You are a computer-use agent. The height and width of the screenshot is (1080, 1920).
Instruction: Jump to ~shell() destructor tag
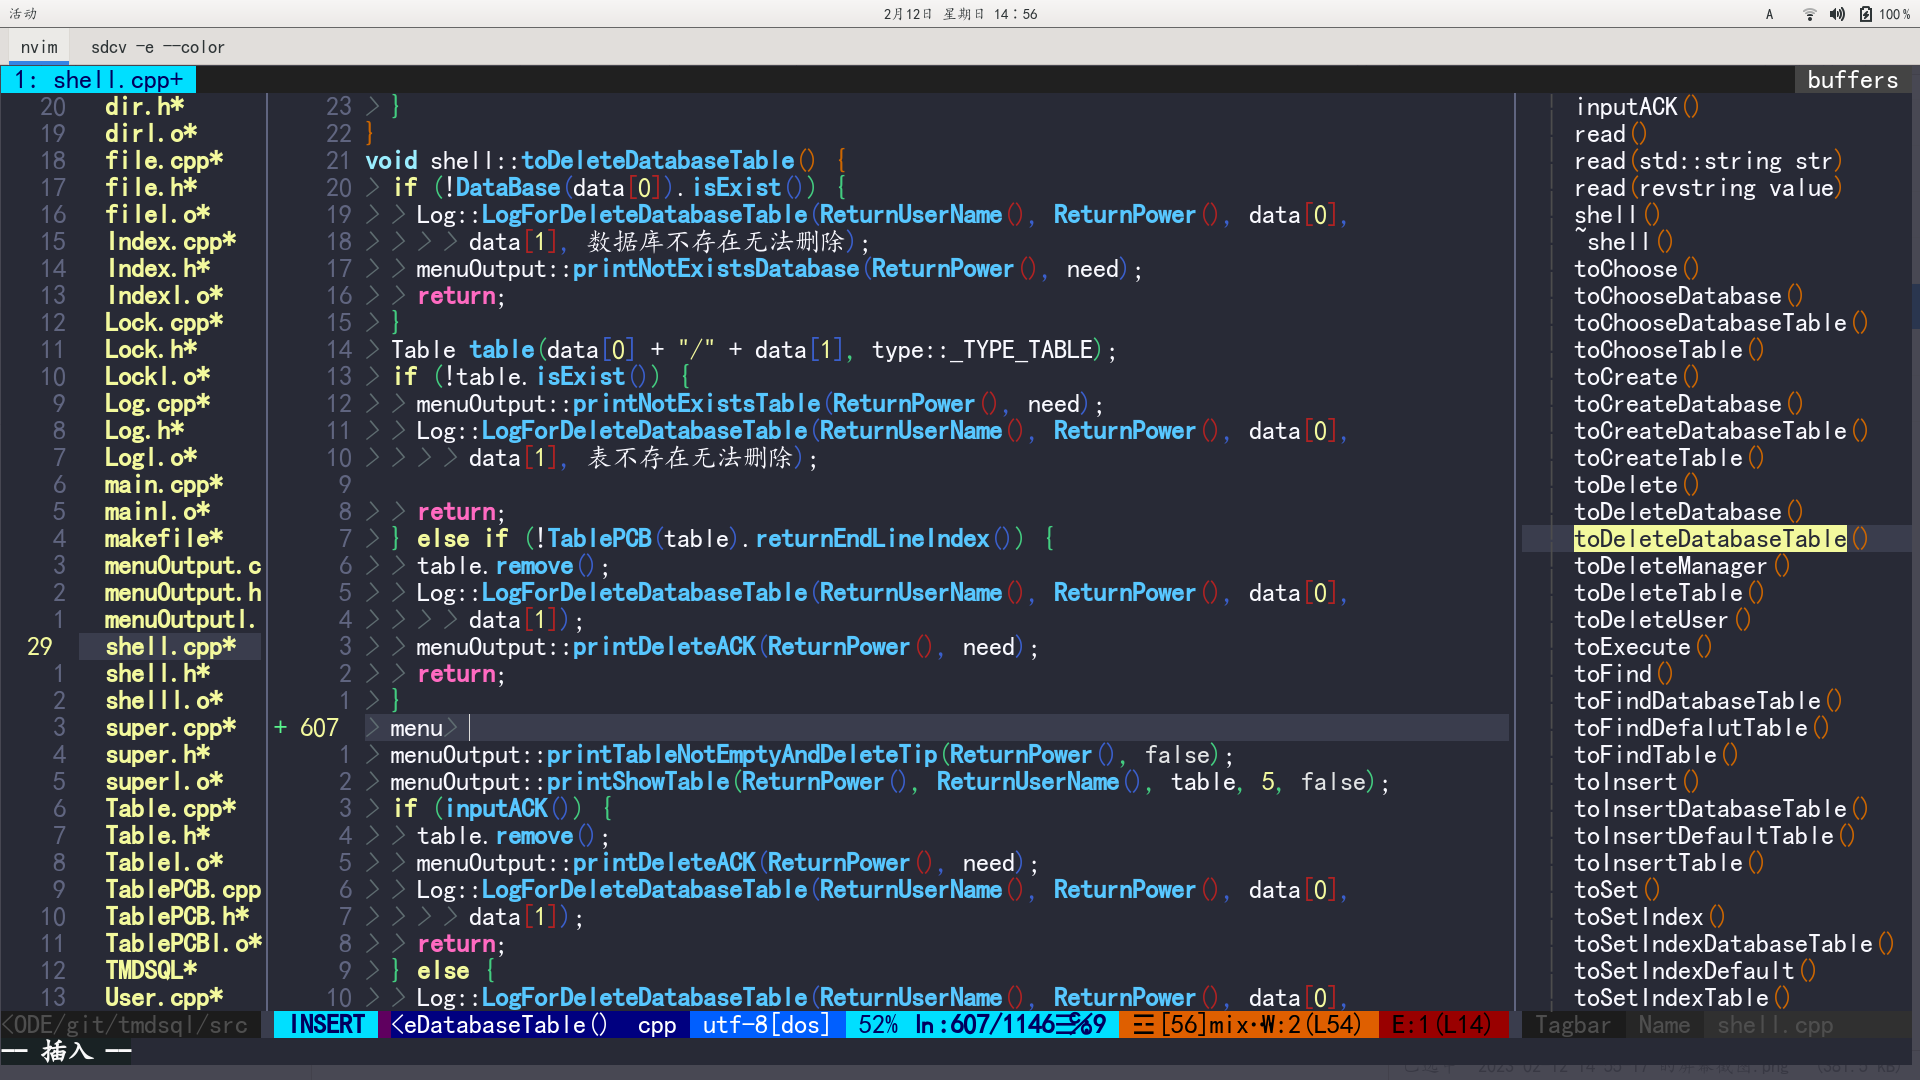pos(1624,242)
